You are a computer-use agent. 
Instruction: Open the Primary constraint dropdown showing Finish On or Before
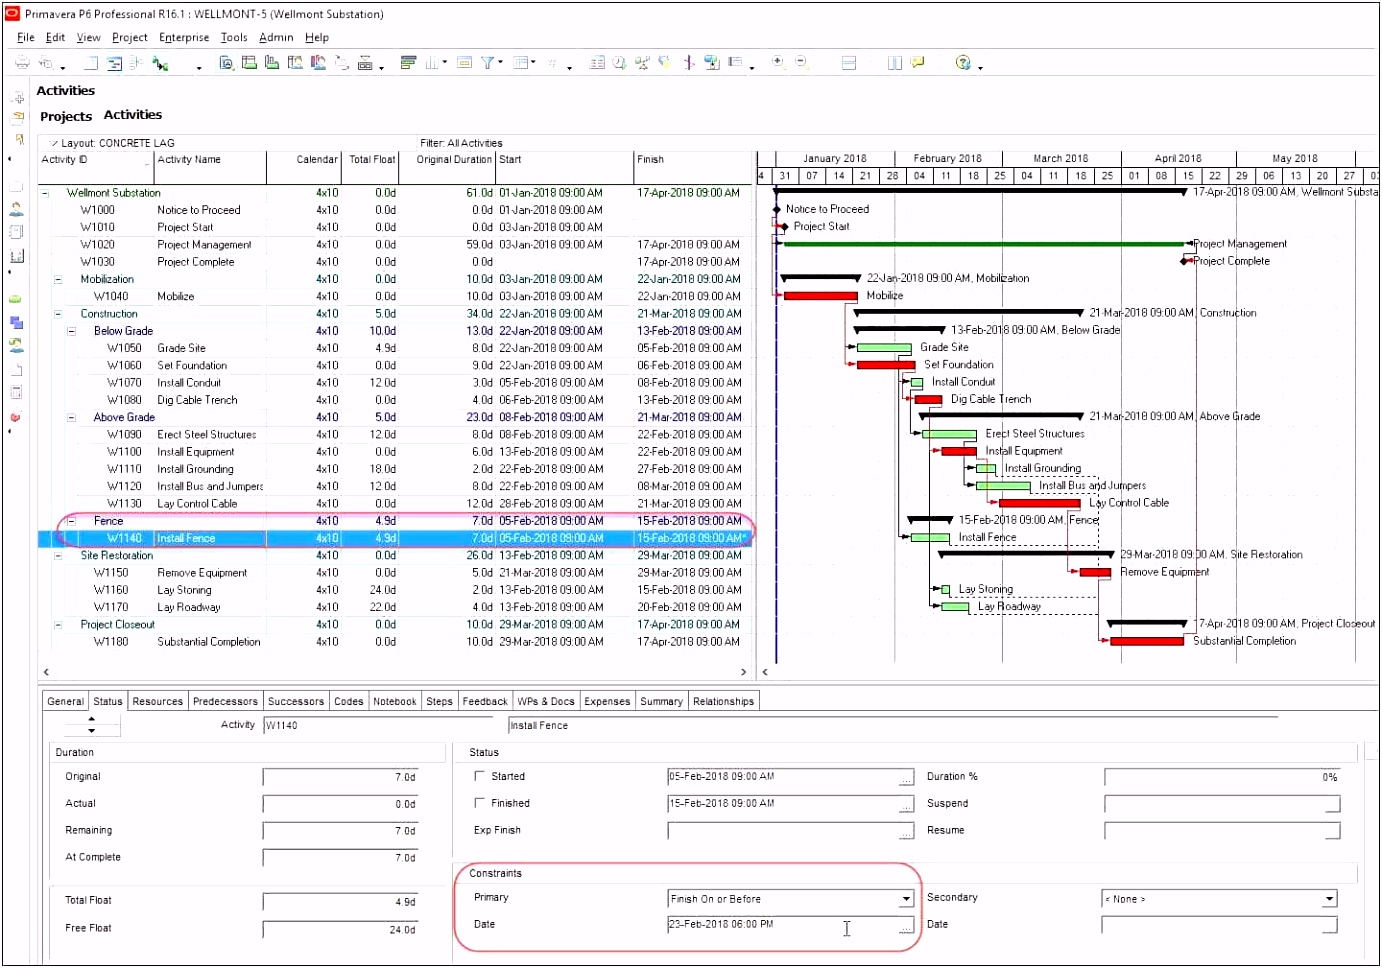point(906,898)
